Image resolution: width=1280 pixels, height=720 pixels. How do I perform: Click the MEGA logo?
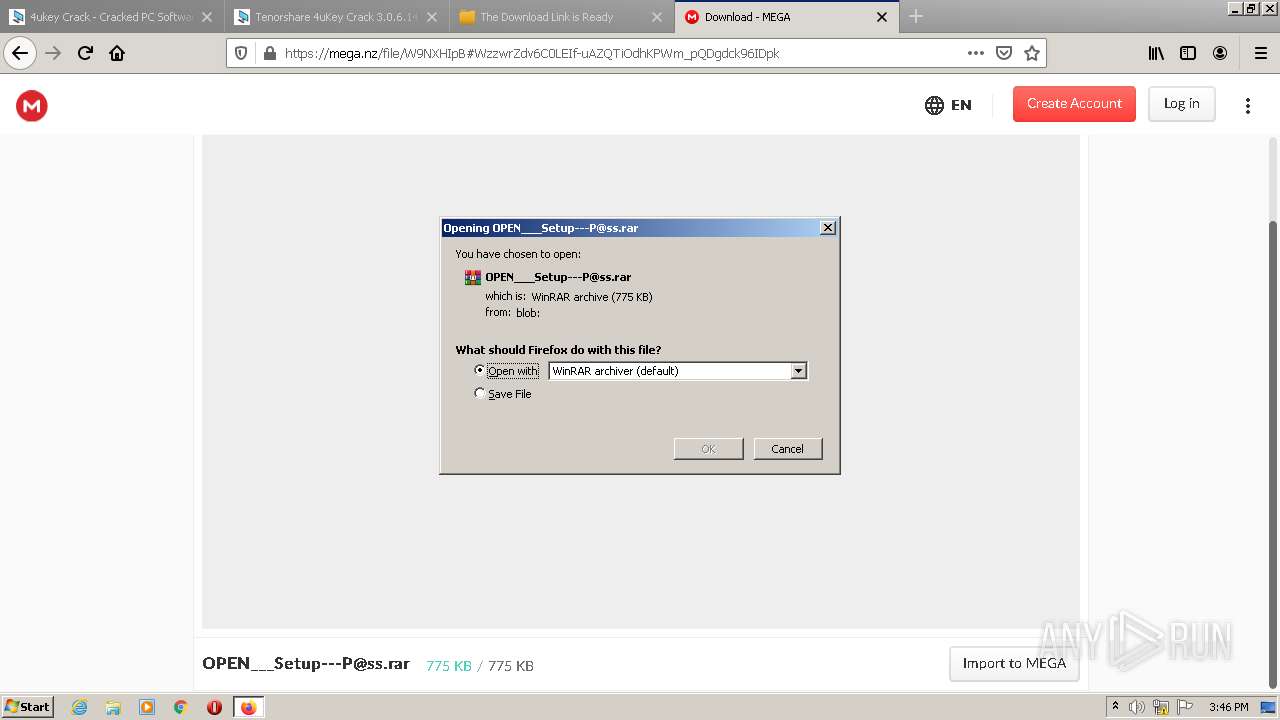coord(32,105)
